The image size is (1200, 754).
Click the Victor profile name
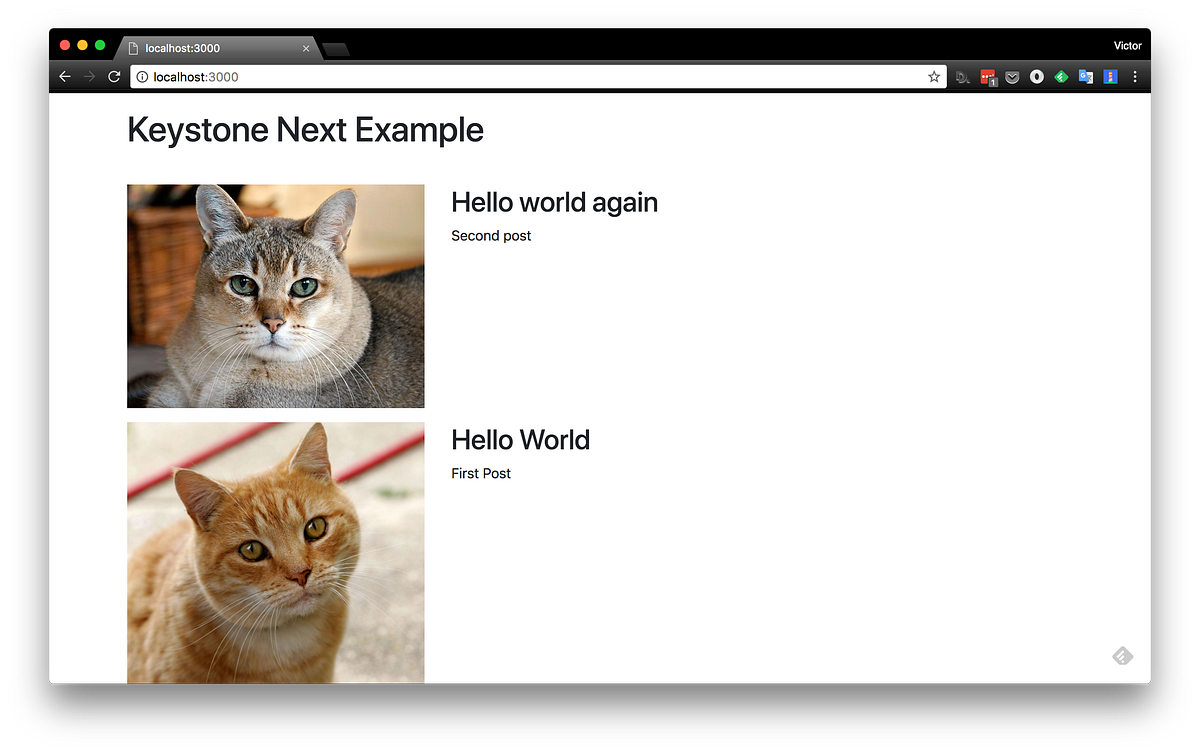pyautogui.click(x=1127, y=45)
